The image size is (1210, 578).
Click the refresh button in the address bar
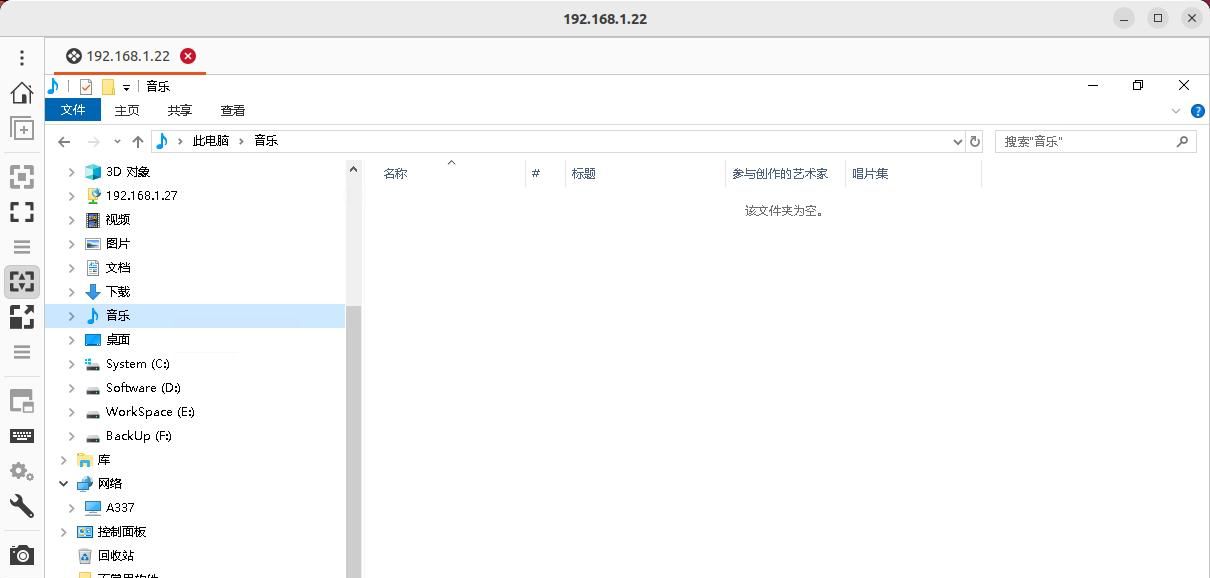click(x=975, y=141)
